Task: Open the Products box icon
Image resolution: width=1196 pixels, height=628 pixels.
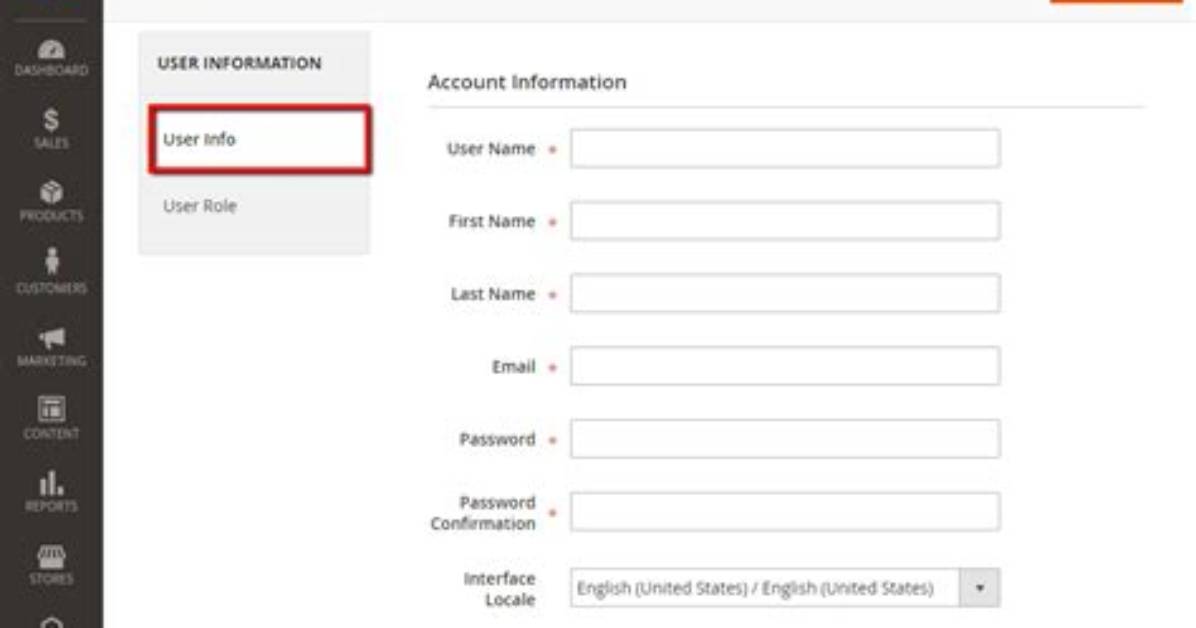Action: click(x=51, y=192)
